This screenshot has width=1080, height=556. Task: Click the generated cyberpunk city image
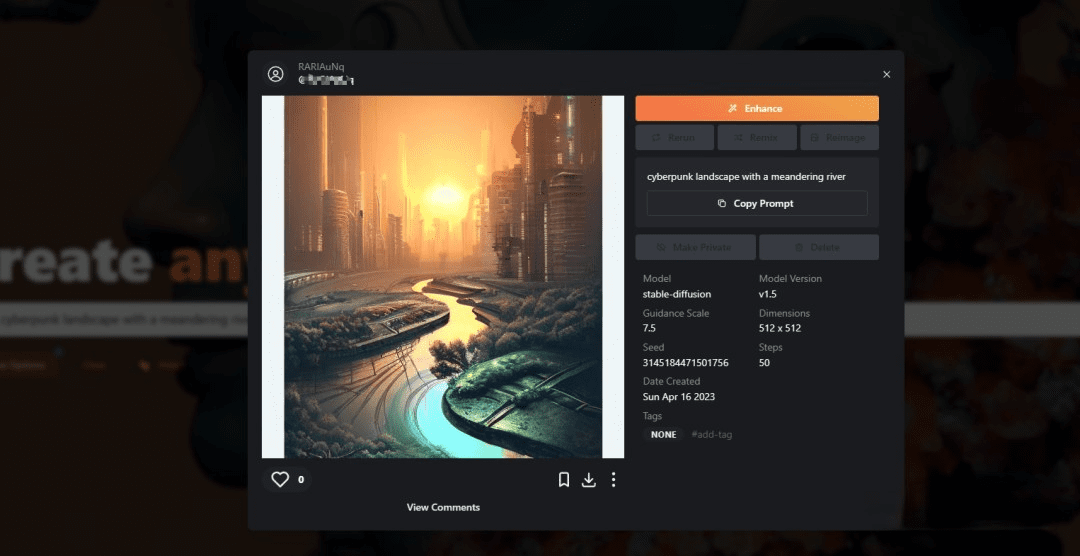click(443, 277)
